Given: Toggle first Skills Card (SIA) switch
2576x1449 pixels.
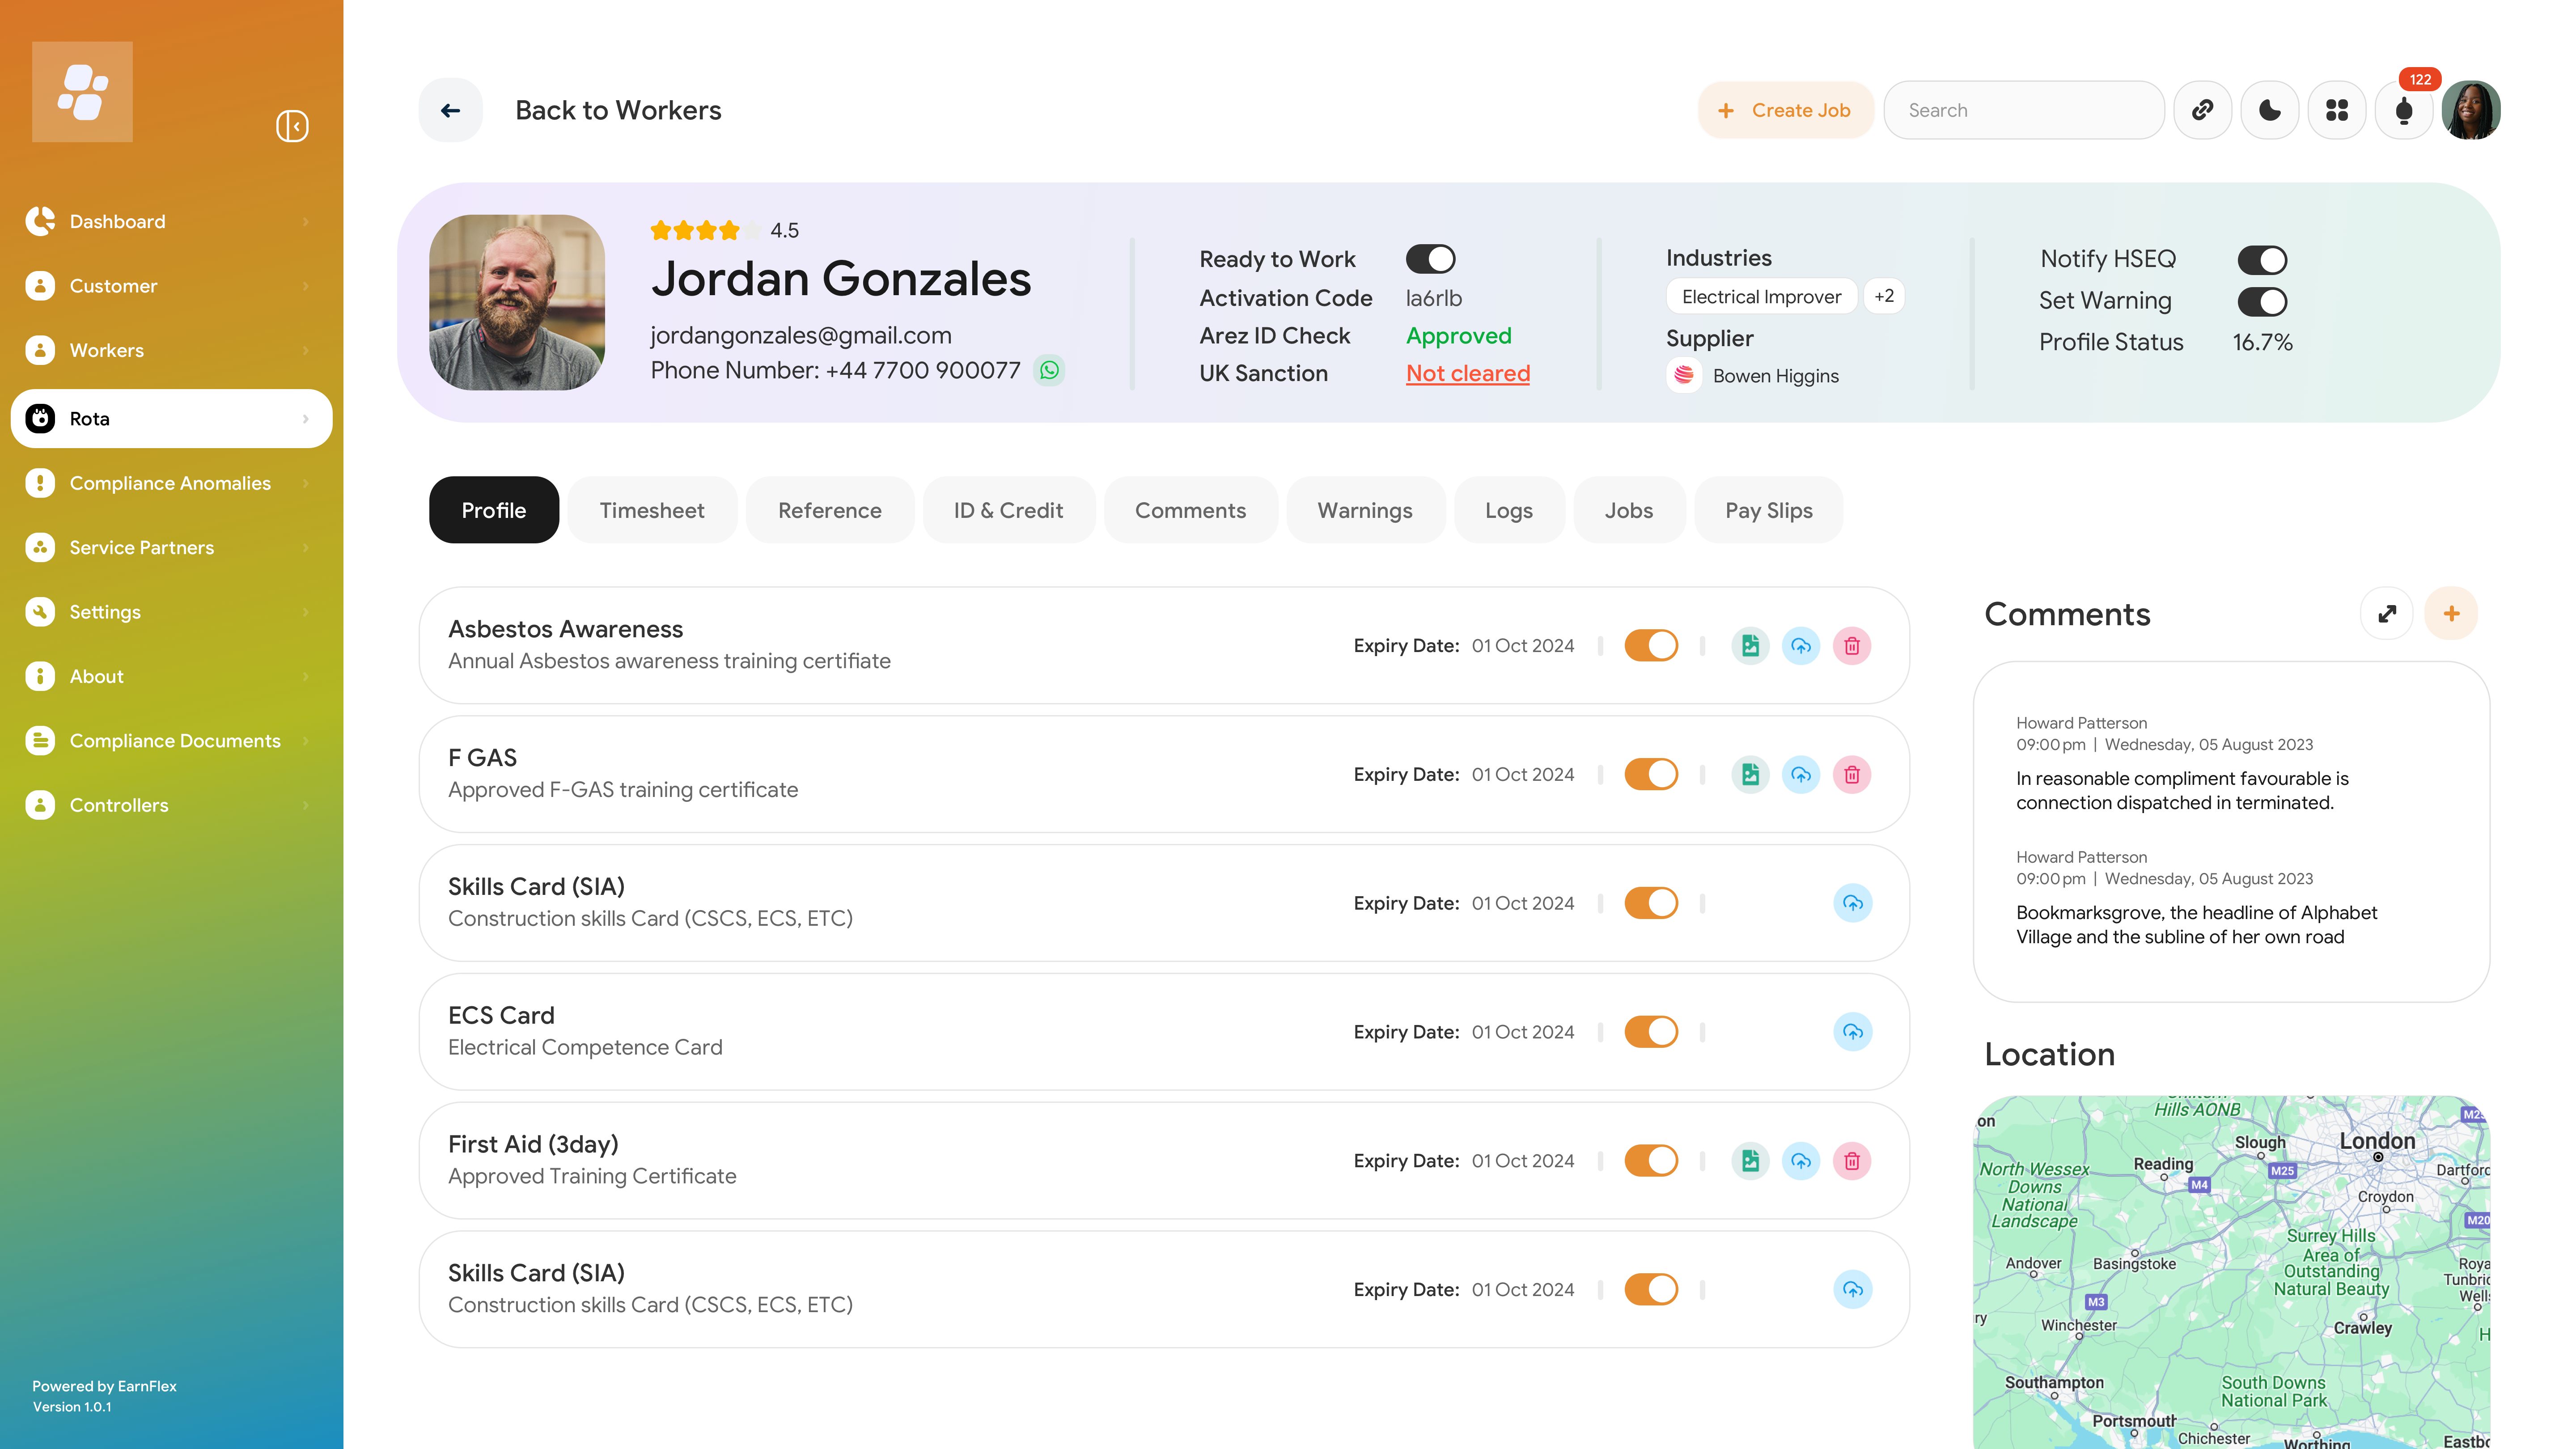Looking at the screenshot, I should (x=1651, y=904).
